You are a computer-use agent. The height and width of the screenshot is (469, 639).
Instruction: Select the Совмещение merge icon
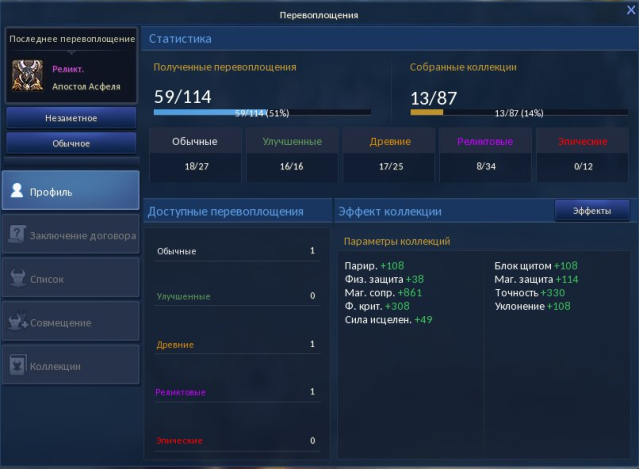click(x=17, y=323)
